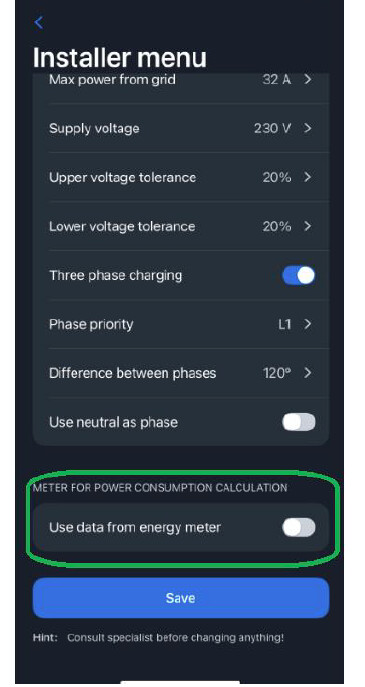Tap the Lower voltage tolerance label
365x687 pixels.
coord(122,227)
